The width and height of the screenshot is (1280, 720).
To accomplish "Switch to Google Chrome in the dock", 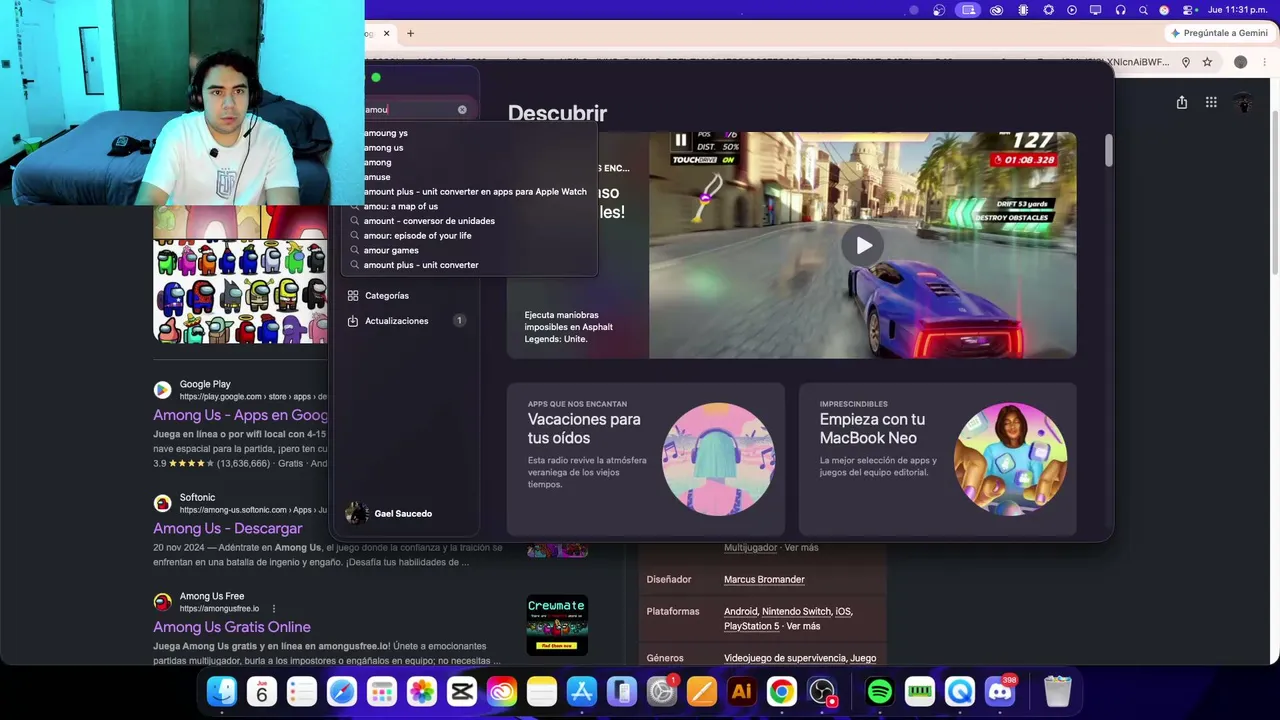I will (x=782, y=691).
